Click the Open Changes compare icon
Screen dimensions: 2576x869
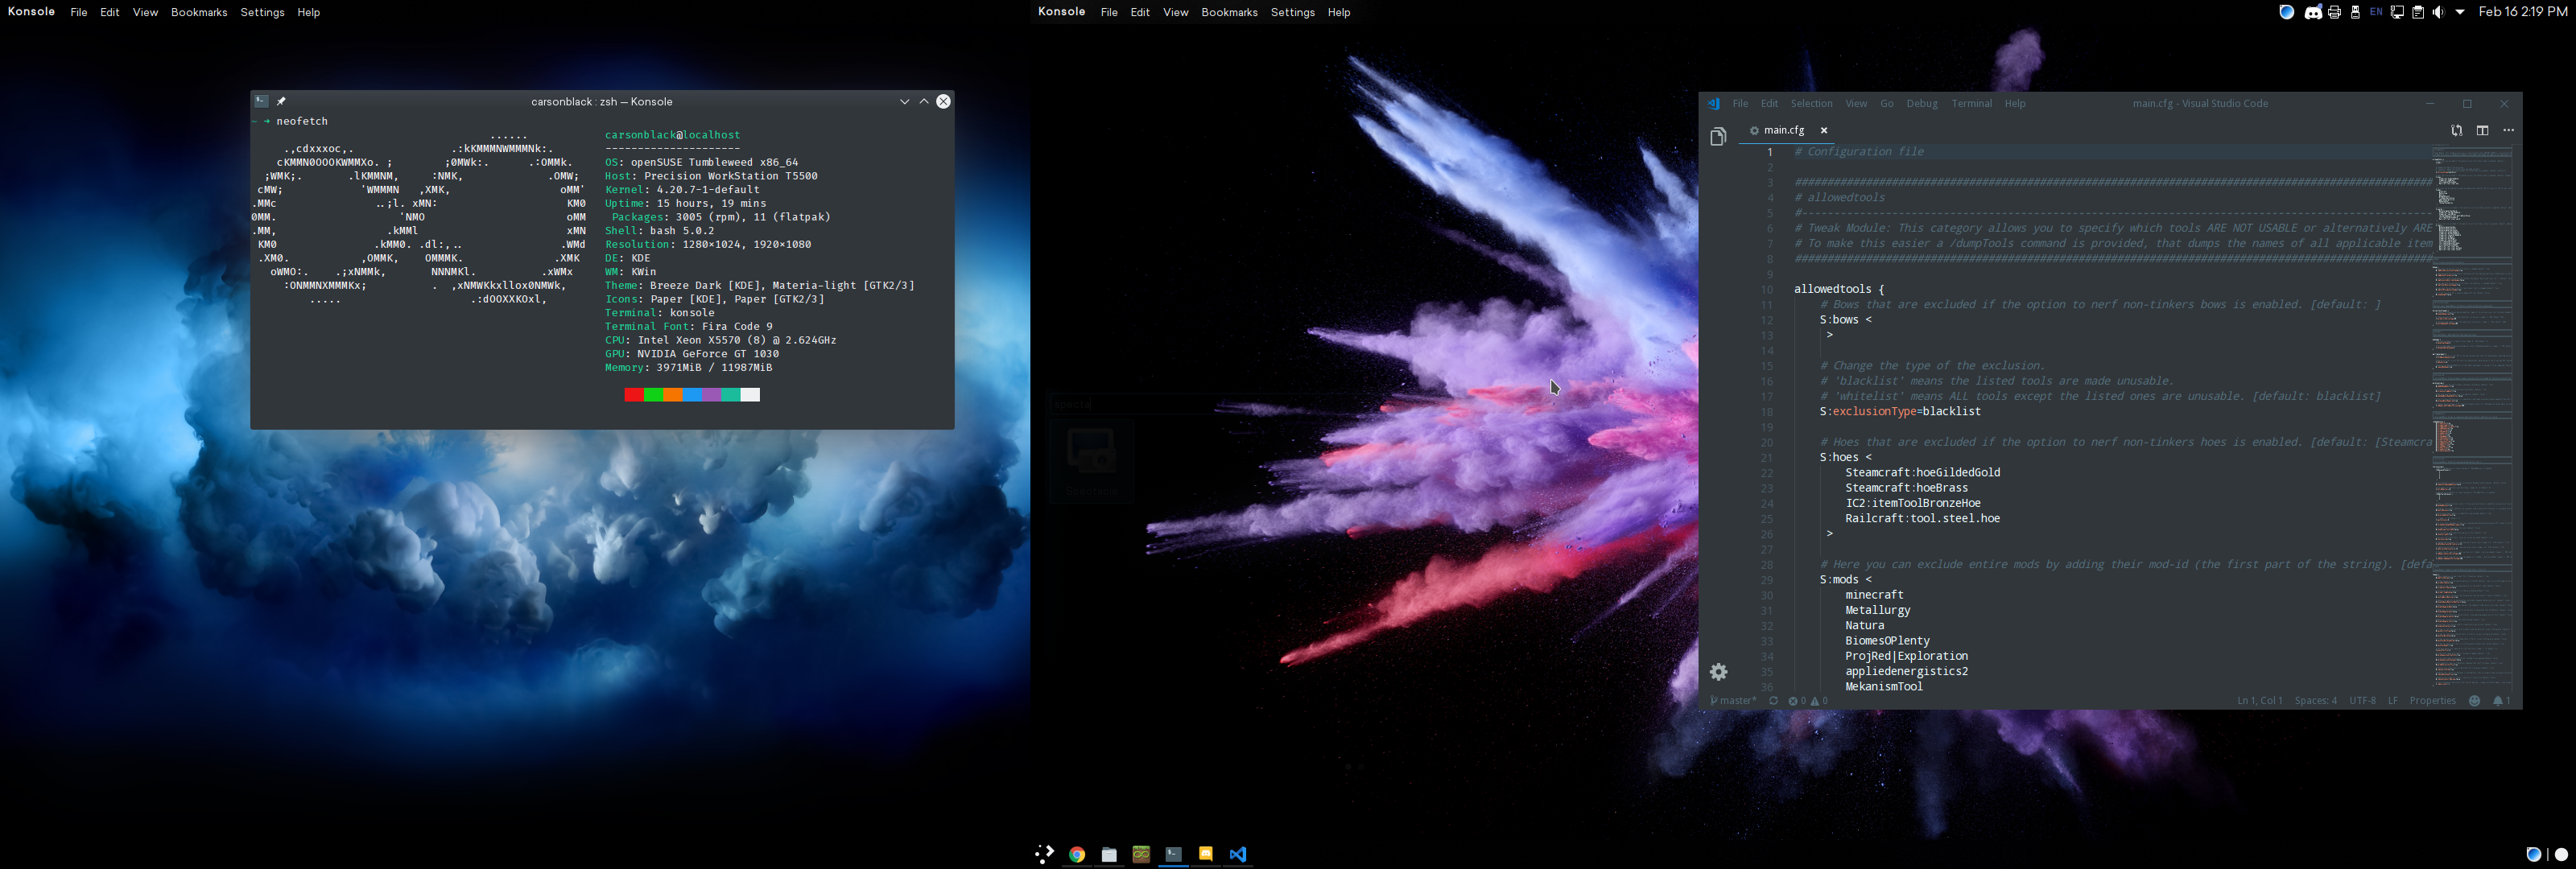pos(2456,130)
